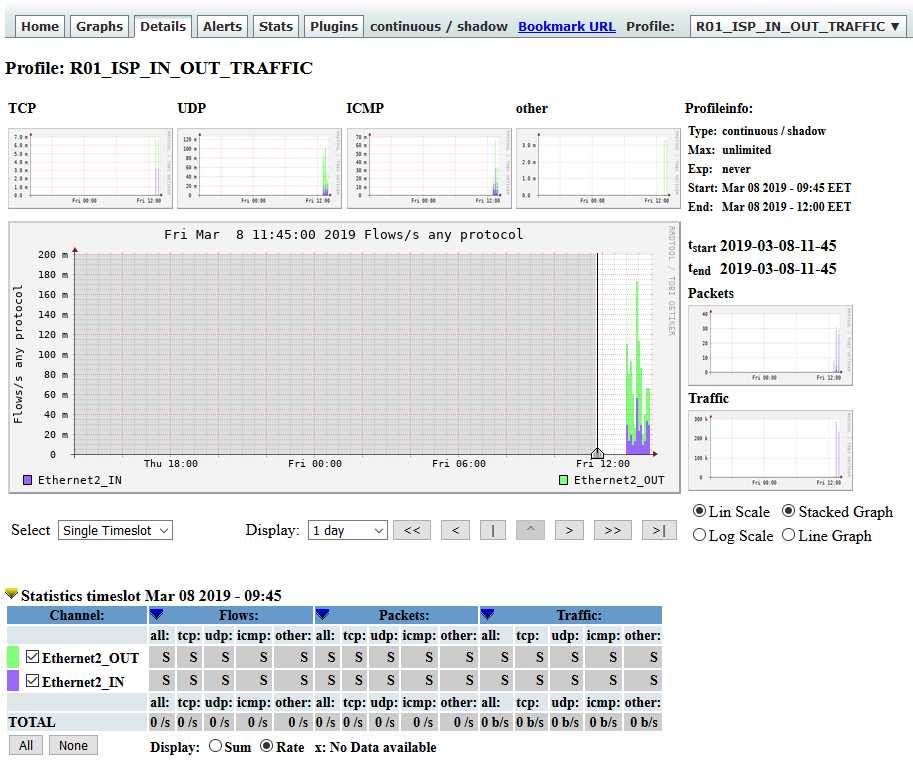The width and height of the screenshot is (913, 769).
Task: Collapse the Packets column triangle
Action: pos(322,614)
